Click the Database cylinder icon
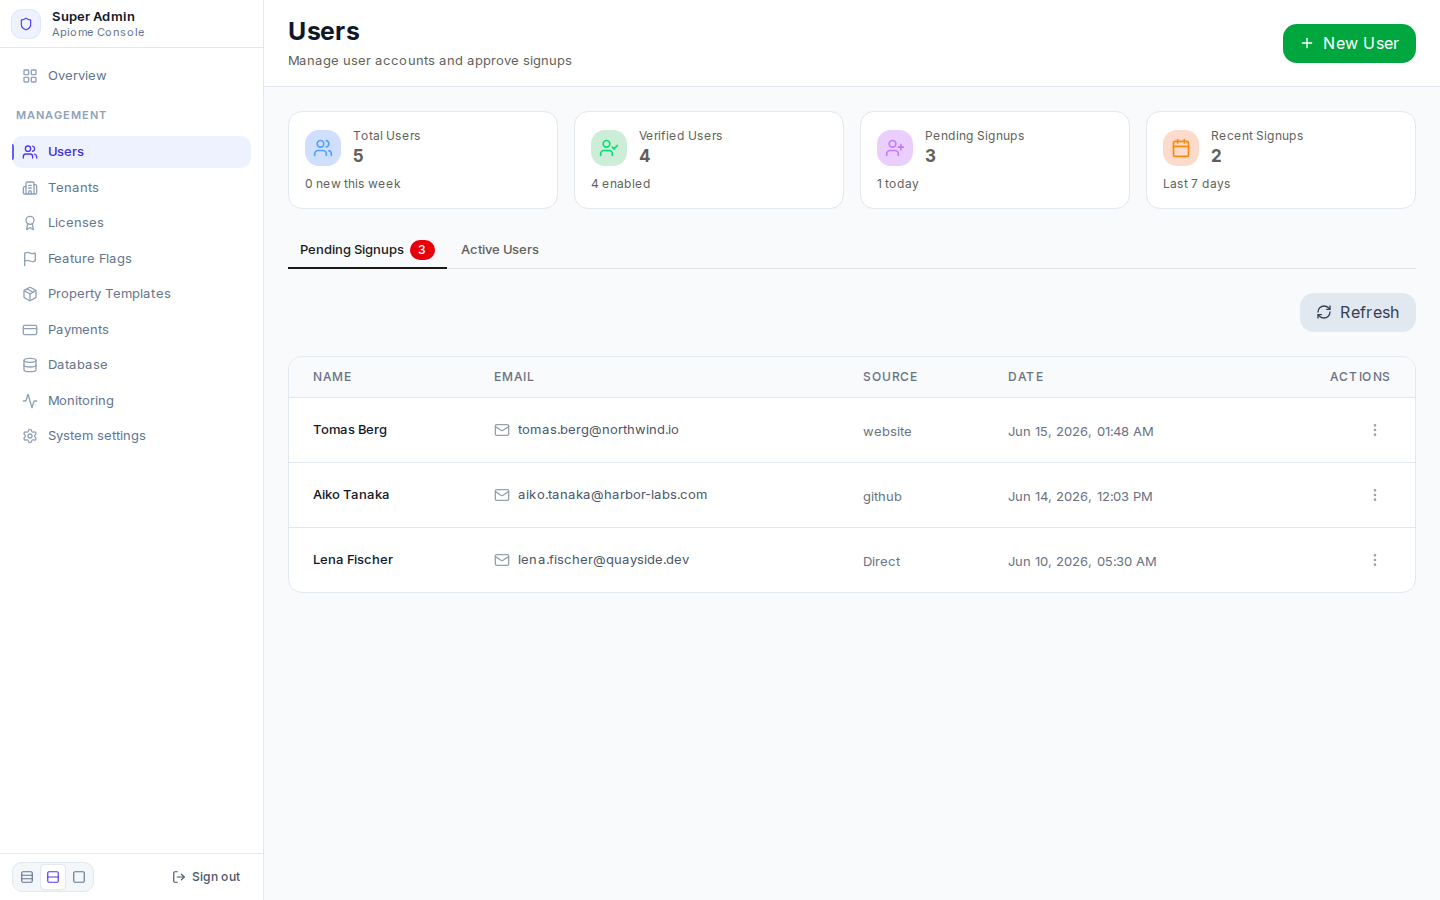Screen dimensions: 1440x900 click(30, 365)
